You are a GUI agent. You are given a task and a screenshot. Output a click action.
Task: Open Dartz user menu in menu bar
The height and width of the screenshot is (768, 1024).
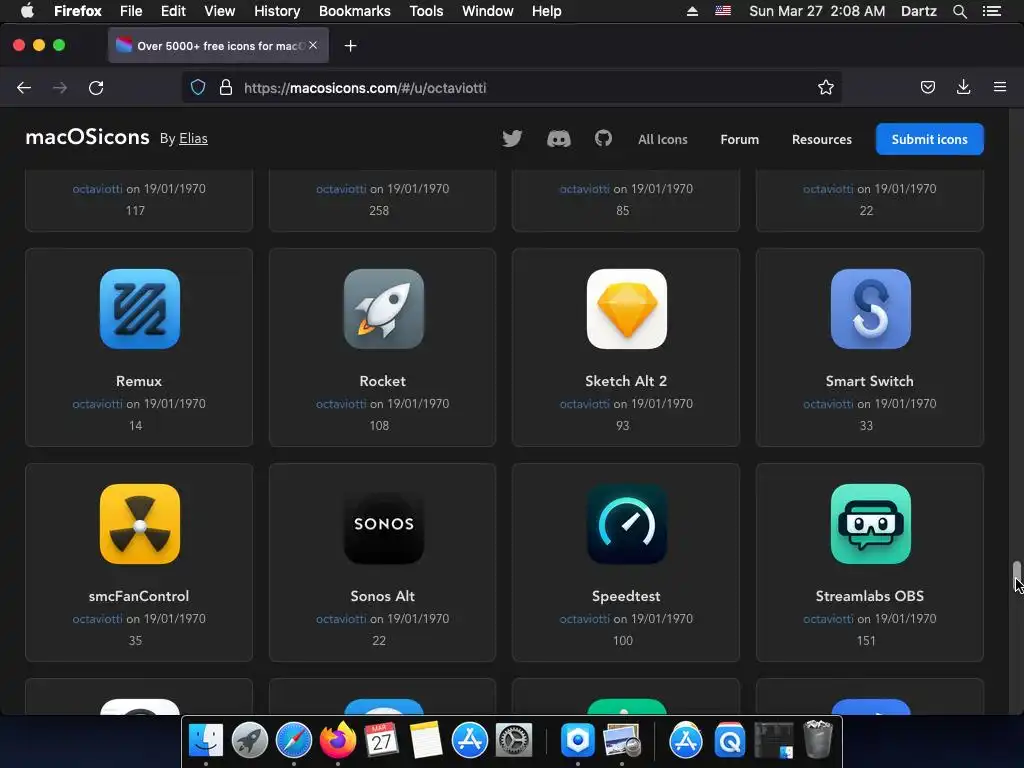pos(918,11)
